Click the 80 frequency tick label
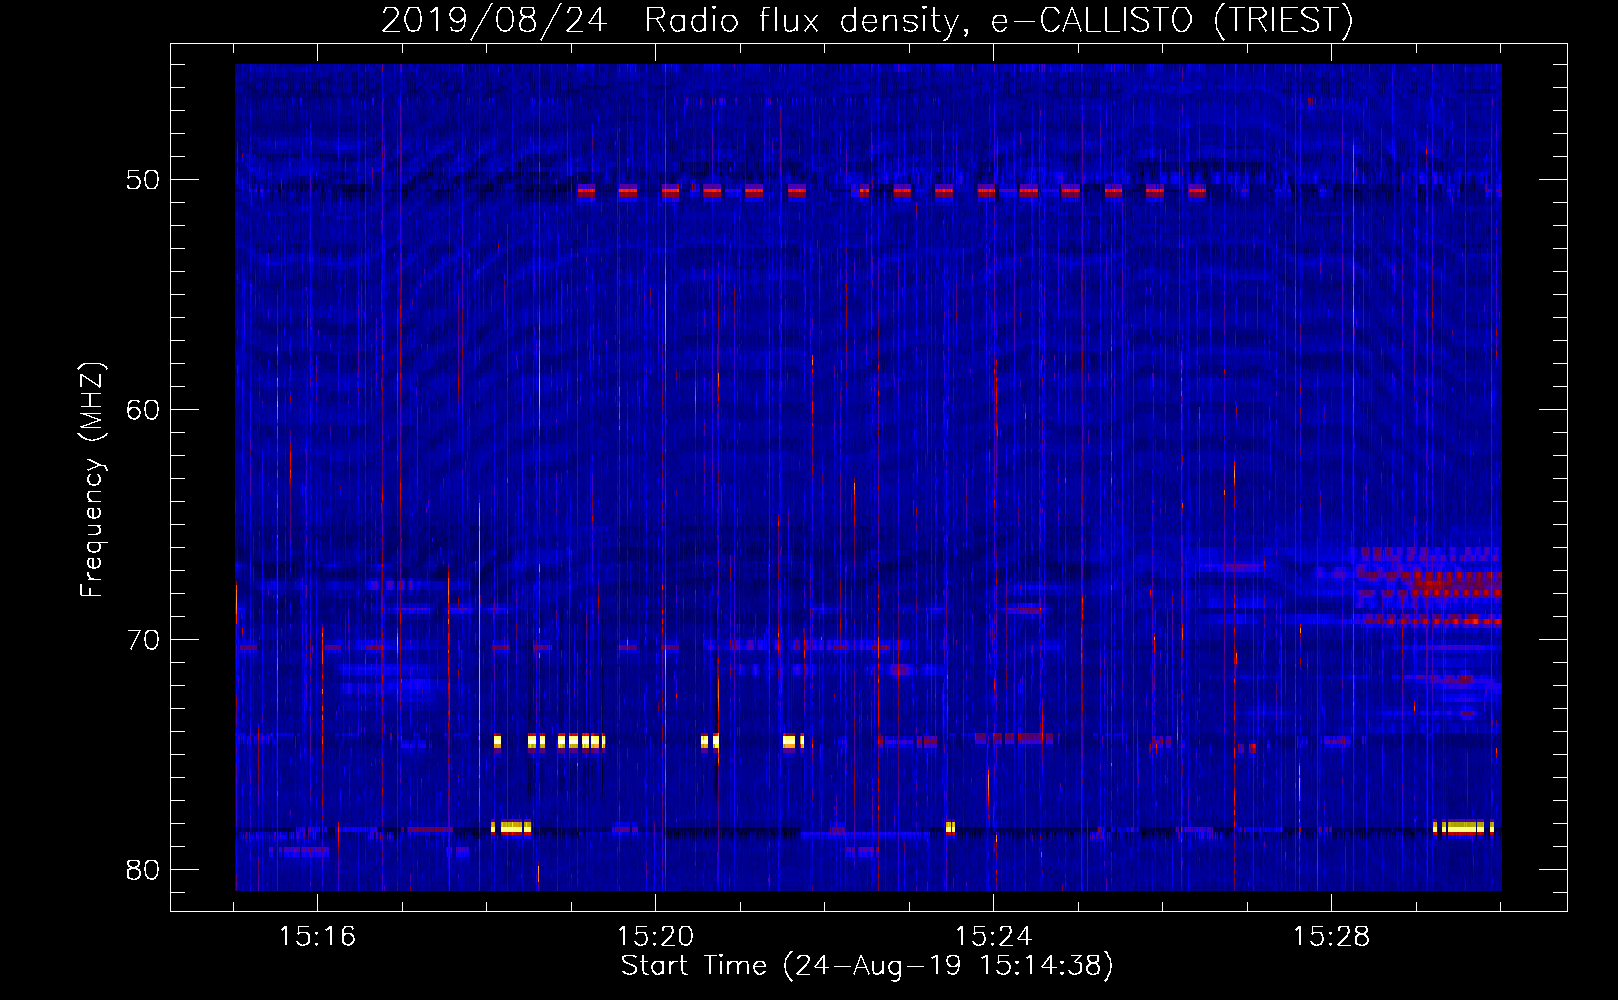This screenshot has height=1000, width=1618. tap(144, 870)
